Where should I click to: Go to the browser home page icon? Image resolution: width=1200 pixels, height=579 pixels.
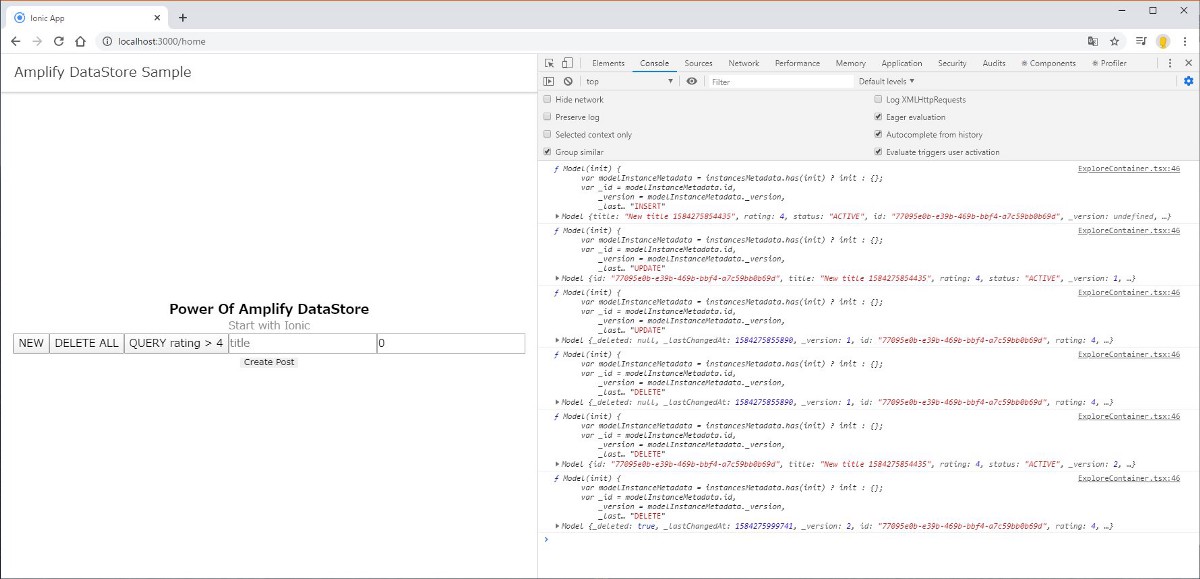(80, 41)
